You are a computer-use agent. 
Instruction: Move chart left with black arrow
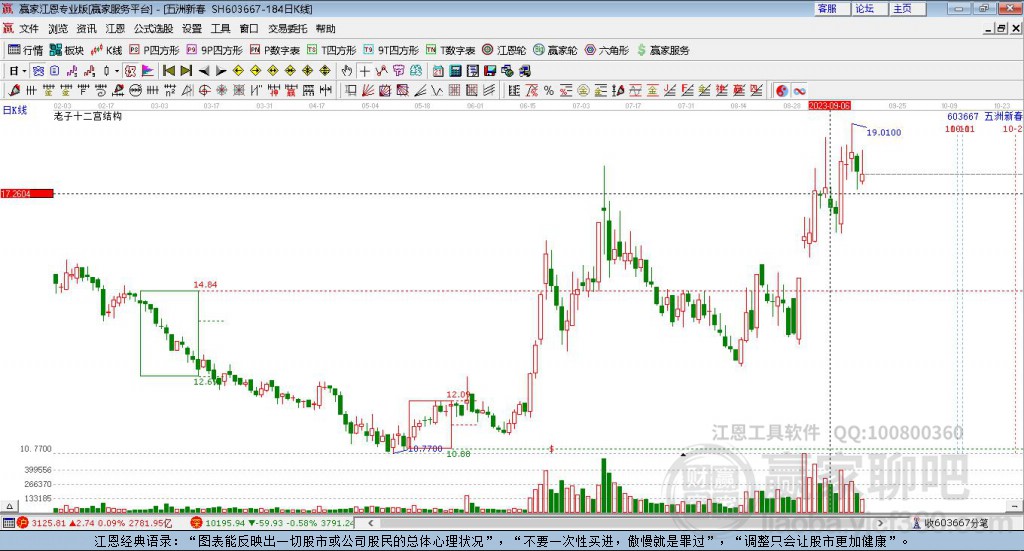click(x=204, y=71)
